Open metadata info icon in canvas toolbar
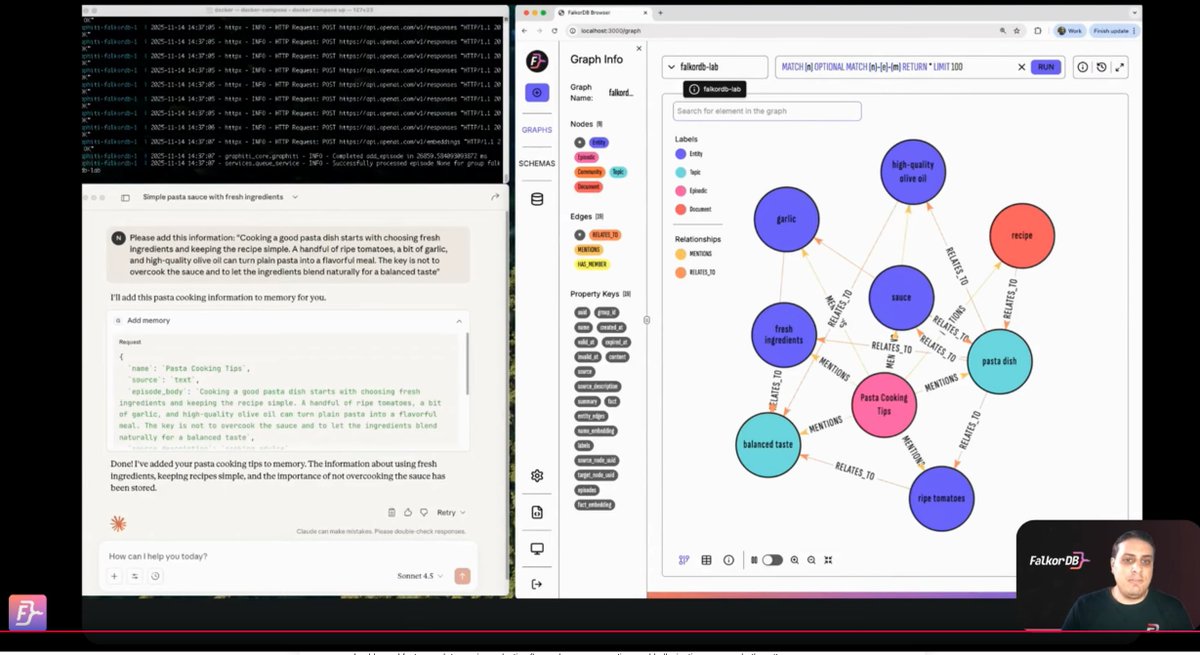Screen dimensions: 1200x655 click(x=728, y=560)
